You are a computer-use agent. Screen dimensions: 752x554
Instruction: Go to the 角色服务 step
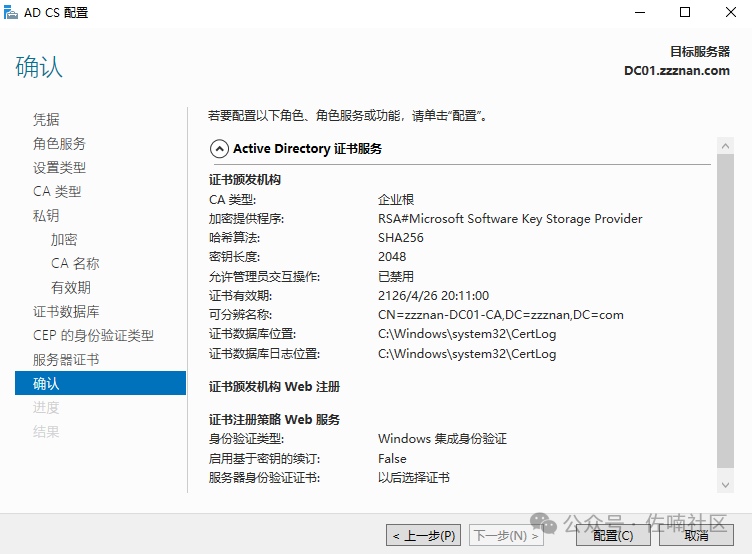[59, 143]
